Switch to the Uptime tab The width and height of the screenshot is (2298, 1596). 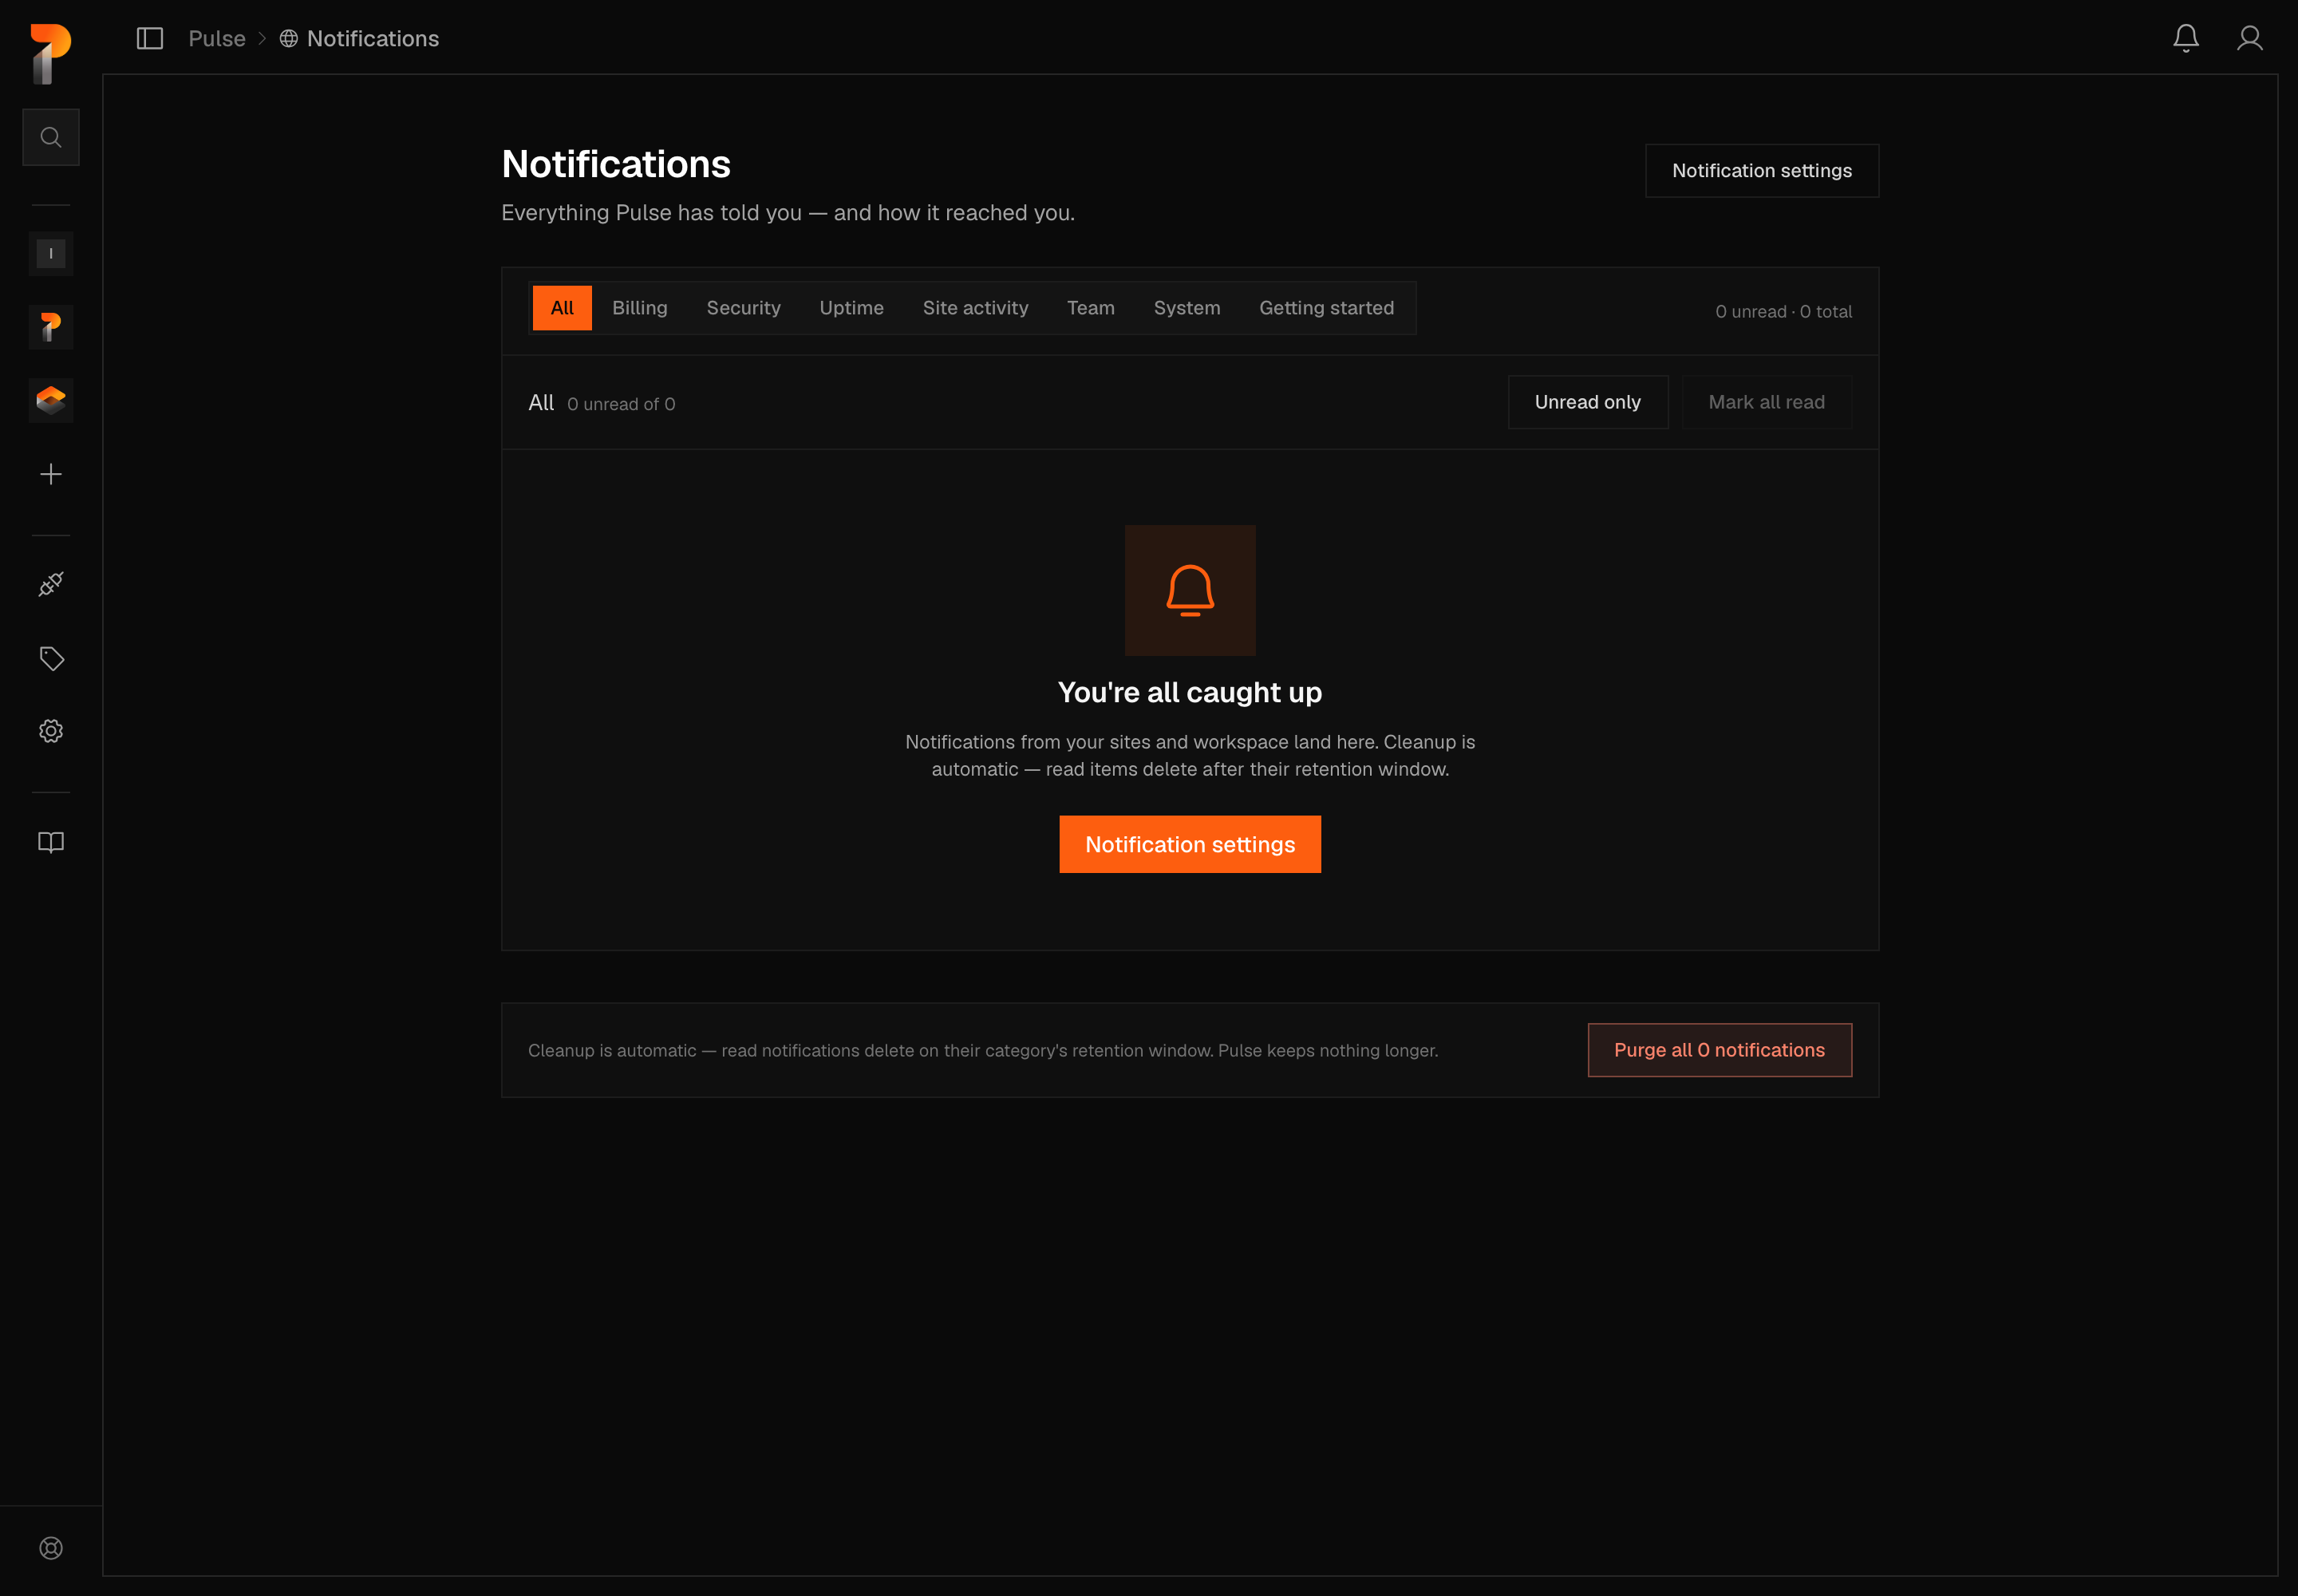coord(852,308)
